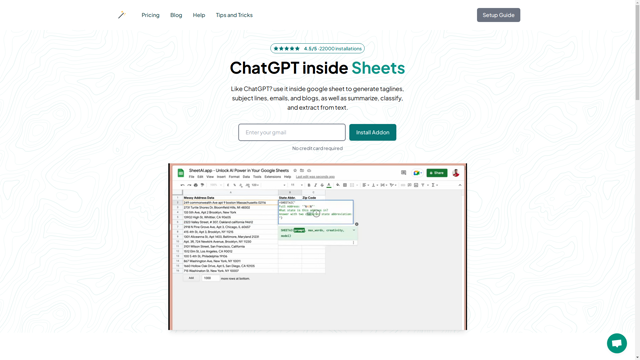Click the Paint format icon in demo
640x360 pixels.
click(202, 185)
